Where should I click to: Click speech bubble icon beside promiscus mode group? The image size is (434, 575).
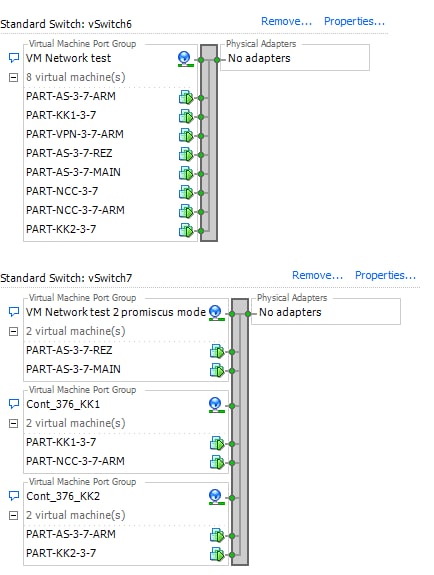14,312
